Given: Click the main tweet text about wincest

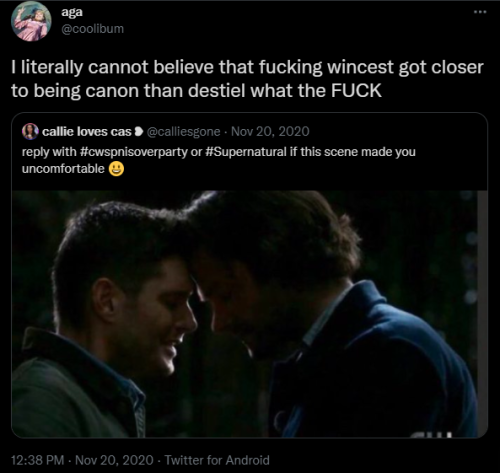Looking at the screenshot, I should pyautogui.click(x=247, y=79).
